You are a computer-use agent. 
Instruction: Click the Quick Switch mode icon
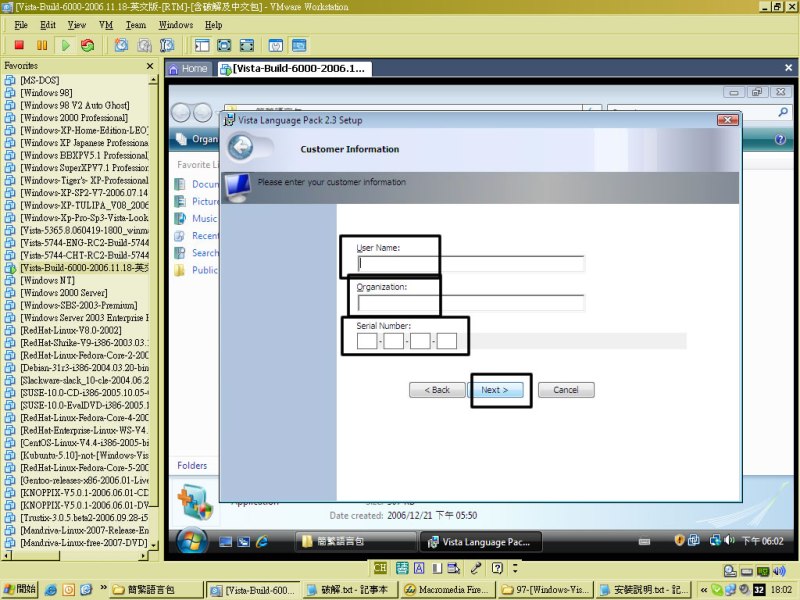(x=246, y=45)
